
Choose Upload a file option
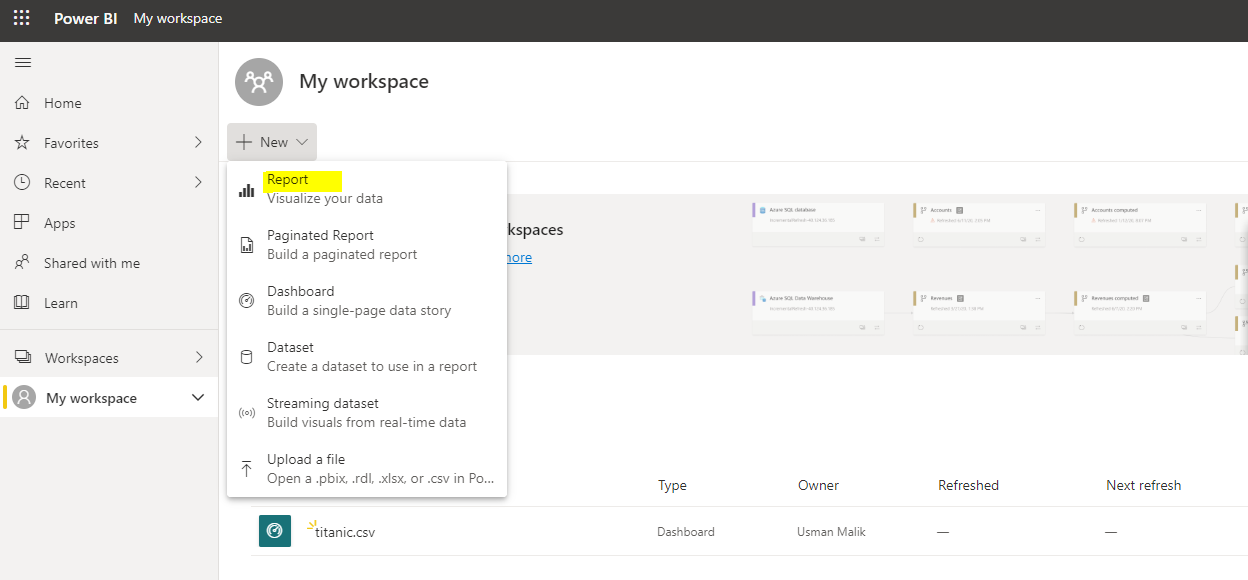point(305,460)
